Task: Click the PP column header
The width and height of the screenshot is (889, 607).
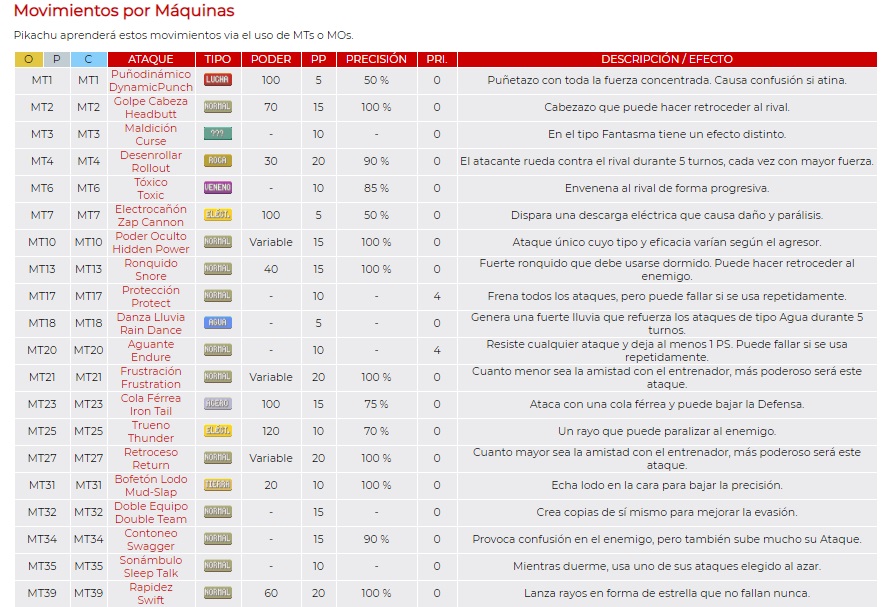Action: [x=319, y=59]
